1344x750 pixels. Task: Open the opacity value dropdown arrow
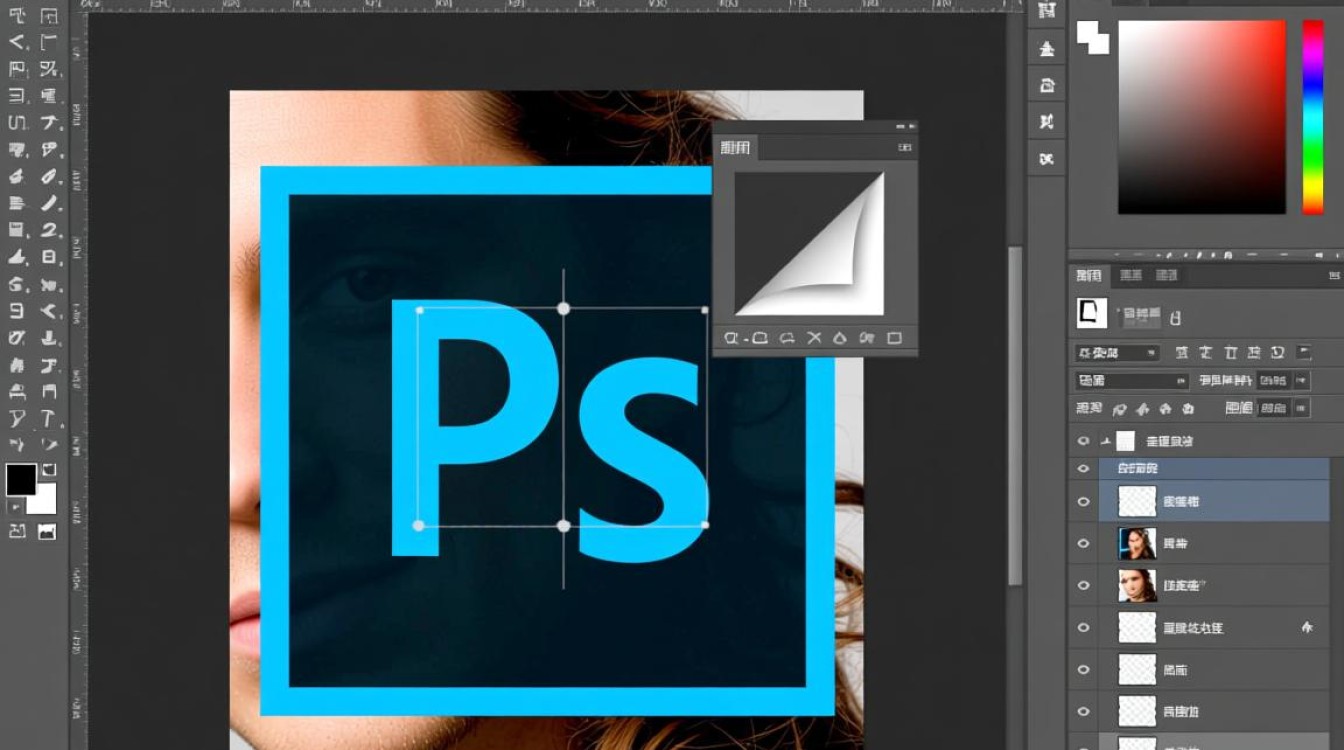[x=1300, y=380]
